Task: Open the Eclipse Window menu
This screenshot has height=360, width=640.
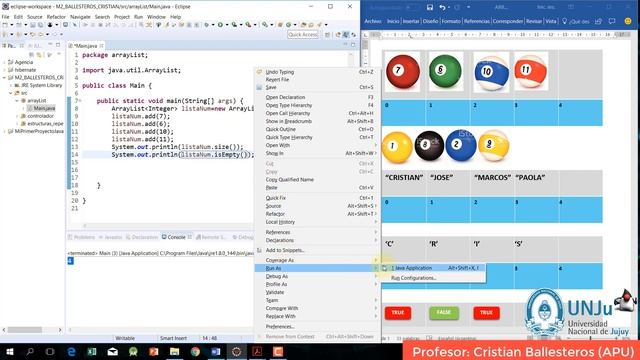Action: (x=156, y=17)
